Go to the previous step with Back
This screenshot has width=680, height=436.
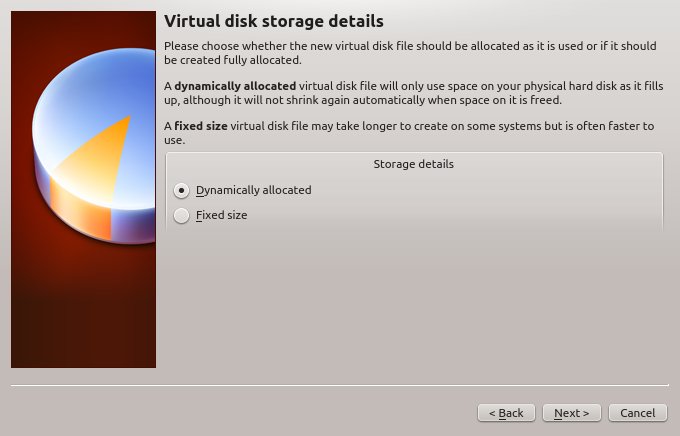[x=506, y=413]
